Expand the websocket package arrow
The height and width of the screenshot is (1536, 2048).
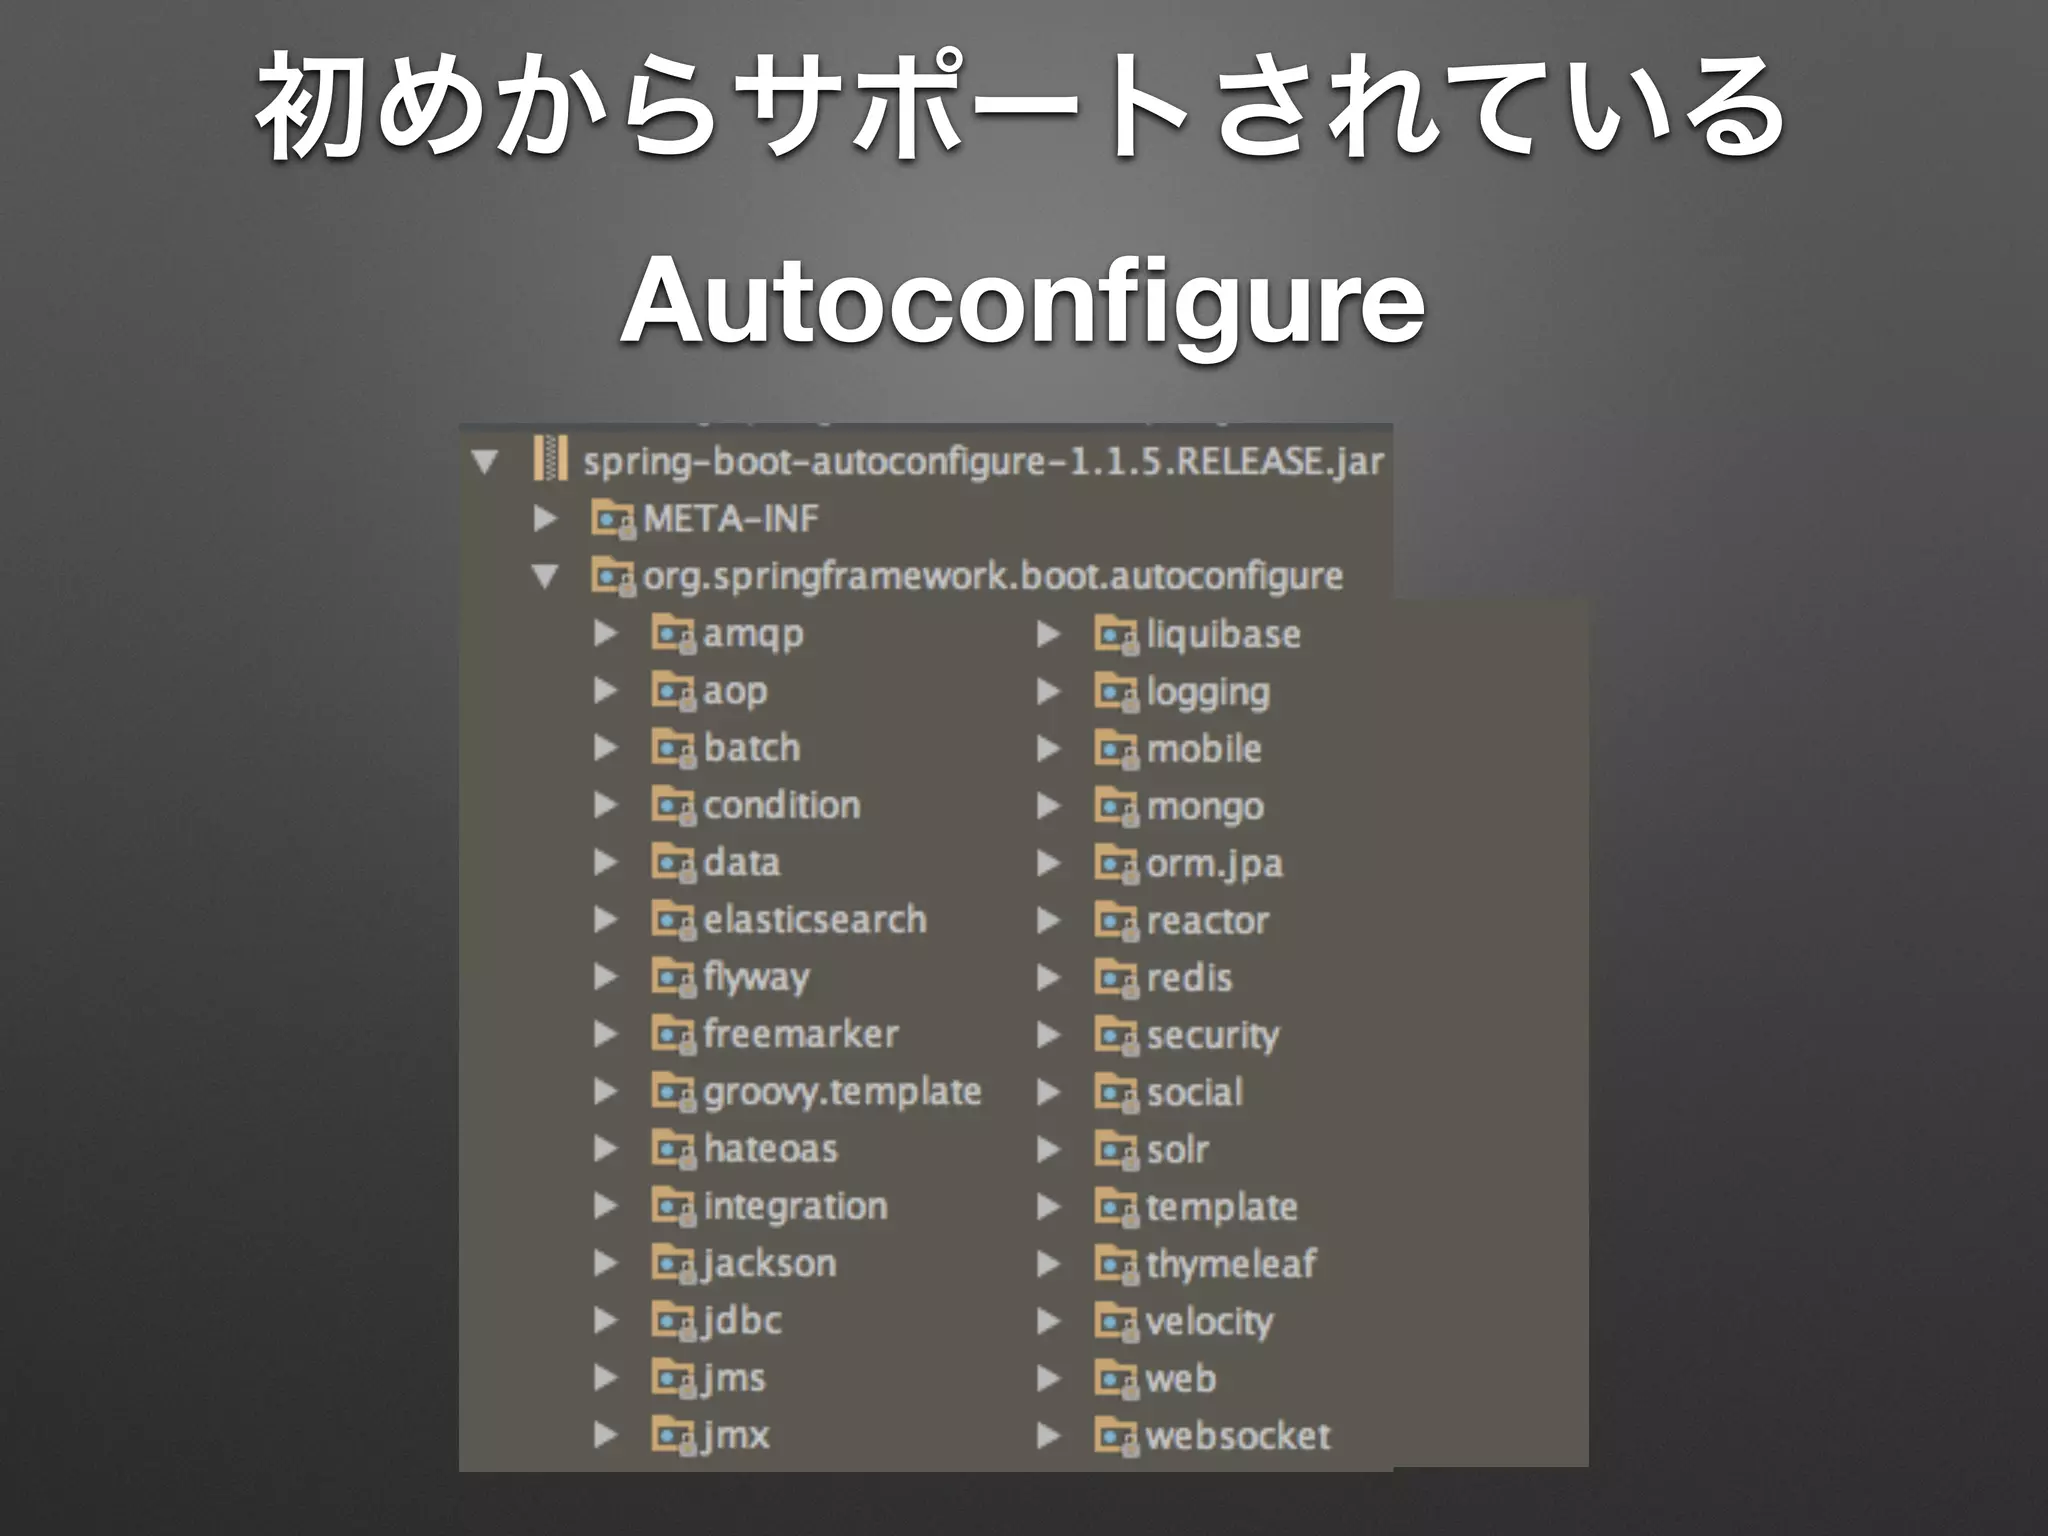1048,1436
